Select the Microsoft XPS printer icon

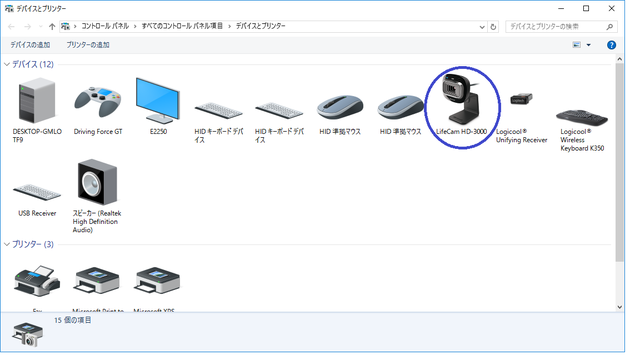158,281
